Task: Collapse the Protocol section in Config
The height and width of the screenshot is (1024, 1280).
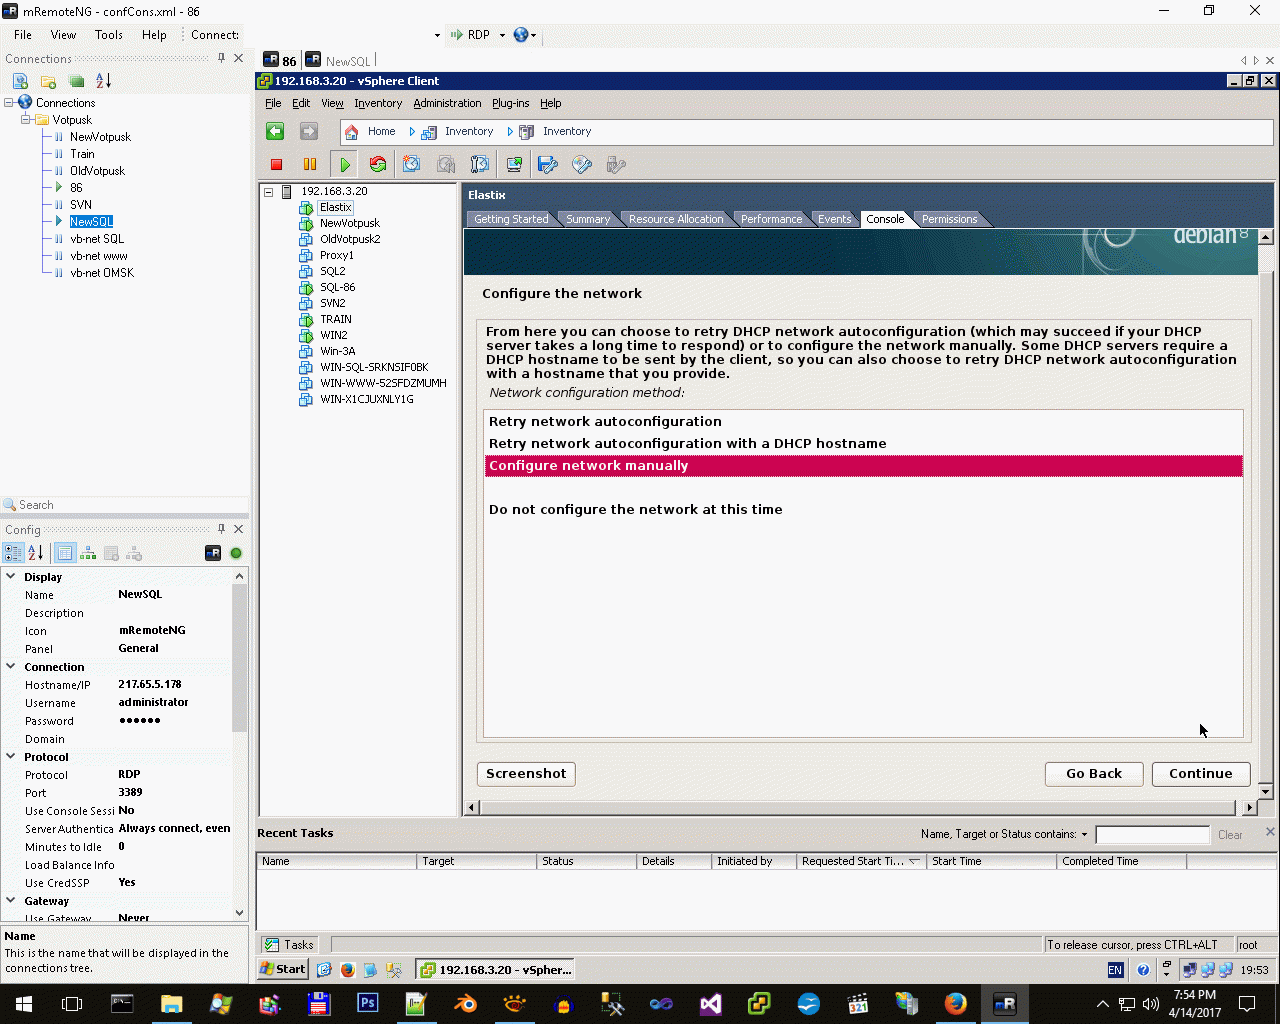Action: coord(11,756)
